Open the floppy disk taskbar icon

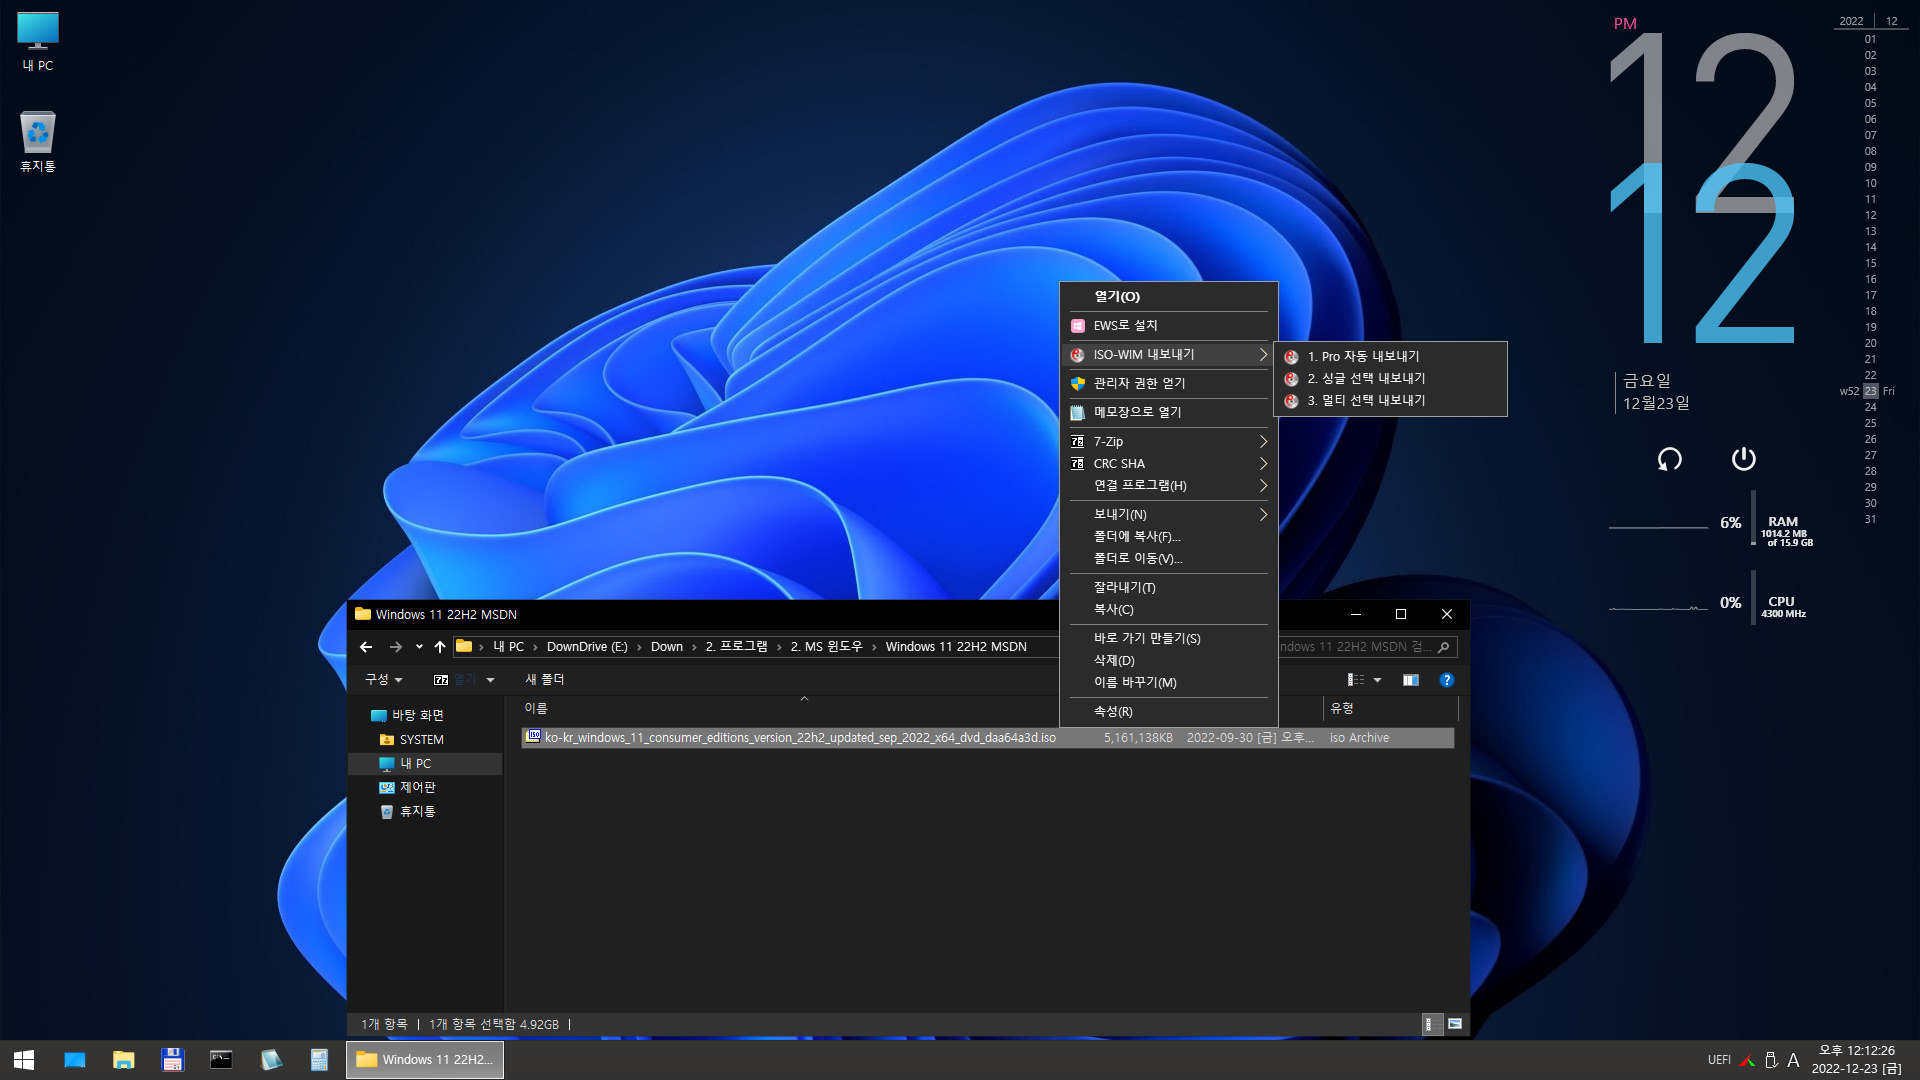(x=172, y=1060)
